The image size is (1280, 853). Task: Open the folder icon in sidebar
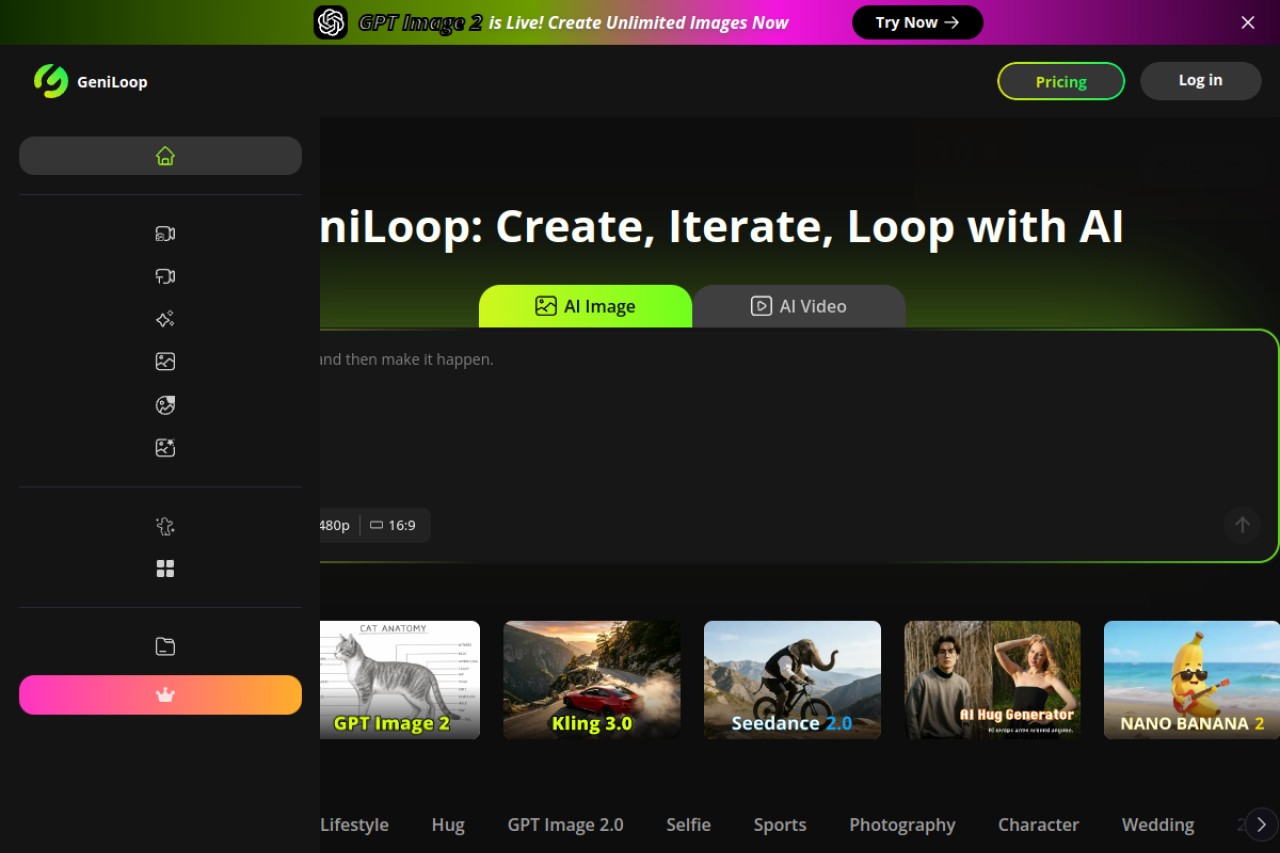pos(165,647)
